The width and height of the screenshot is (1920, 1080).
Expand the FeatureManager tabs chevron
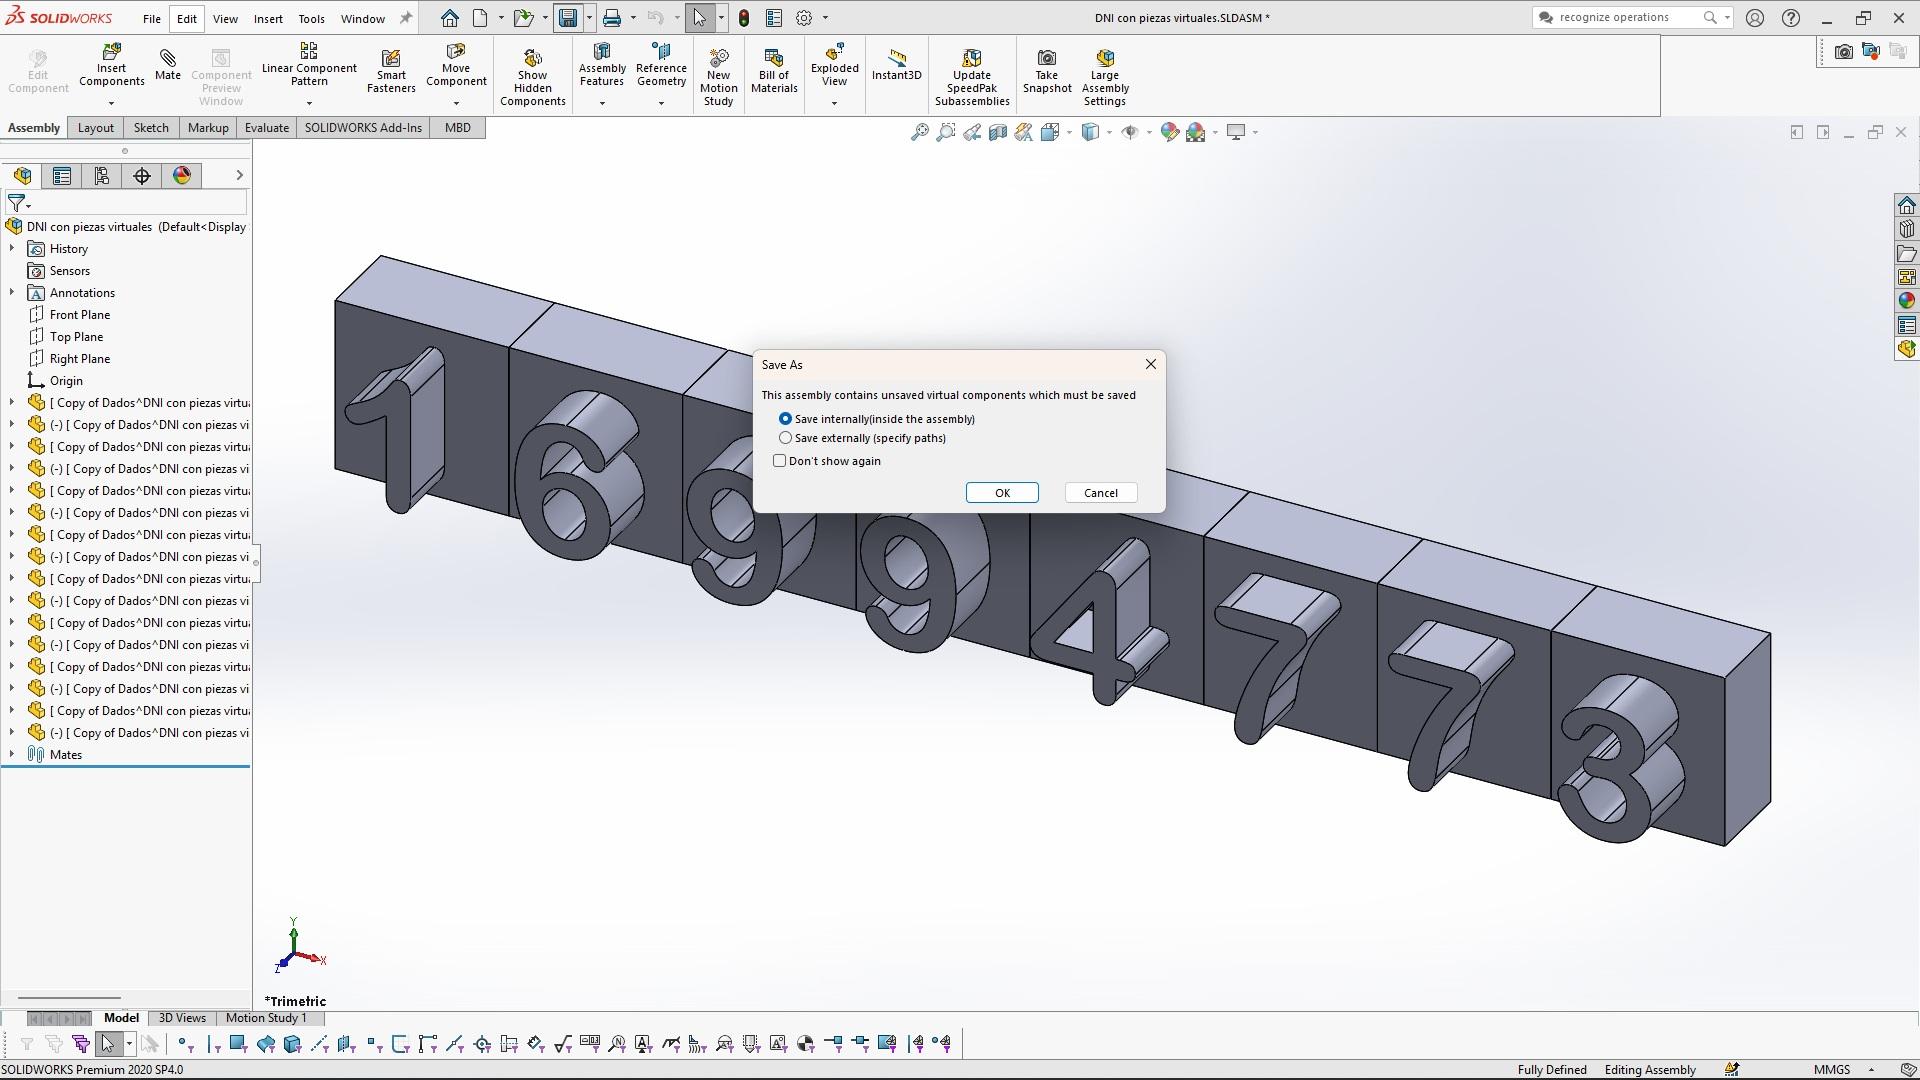(239, 176)
